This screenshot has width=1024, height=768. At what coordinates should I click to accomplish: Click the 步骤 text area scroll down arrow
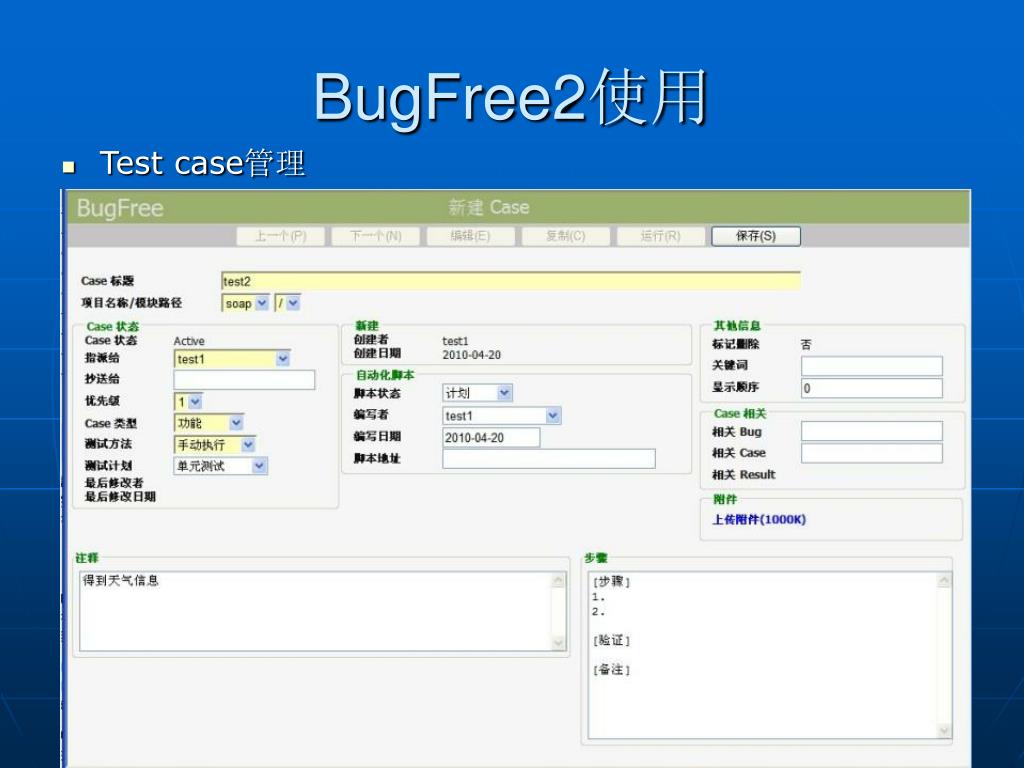(x=944, y=731)
